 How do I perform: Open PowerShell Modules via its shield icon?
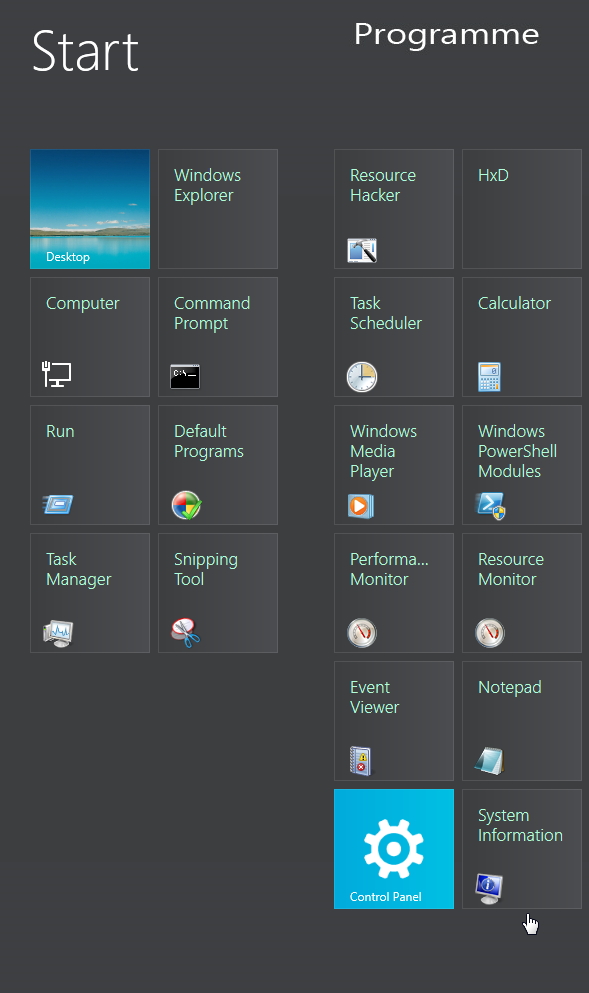pos(490,505)
